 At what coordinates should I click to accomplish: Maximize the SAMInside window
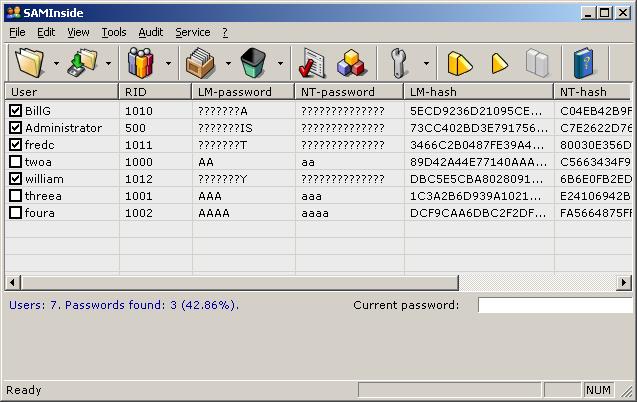pos(604,13)
